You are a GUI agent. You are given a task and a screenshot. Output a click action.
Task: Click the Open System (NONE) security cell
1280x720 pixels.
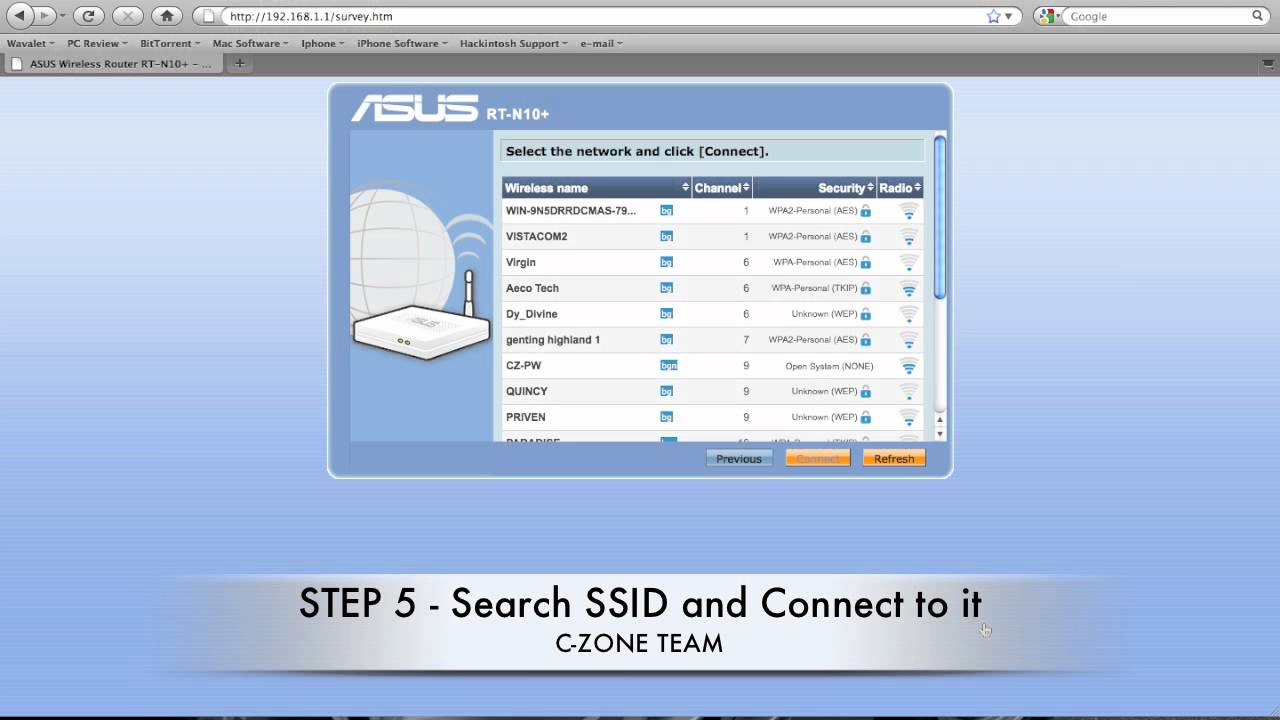click(829, 366)
